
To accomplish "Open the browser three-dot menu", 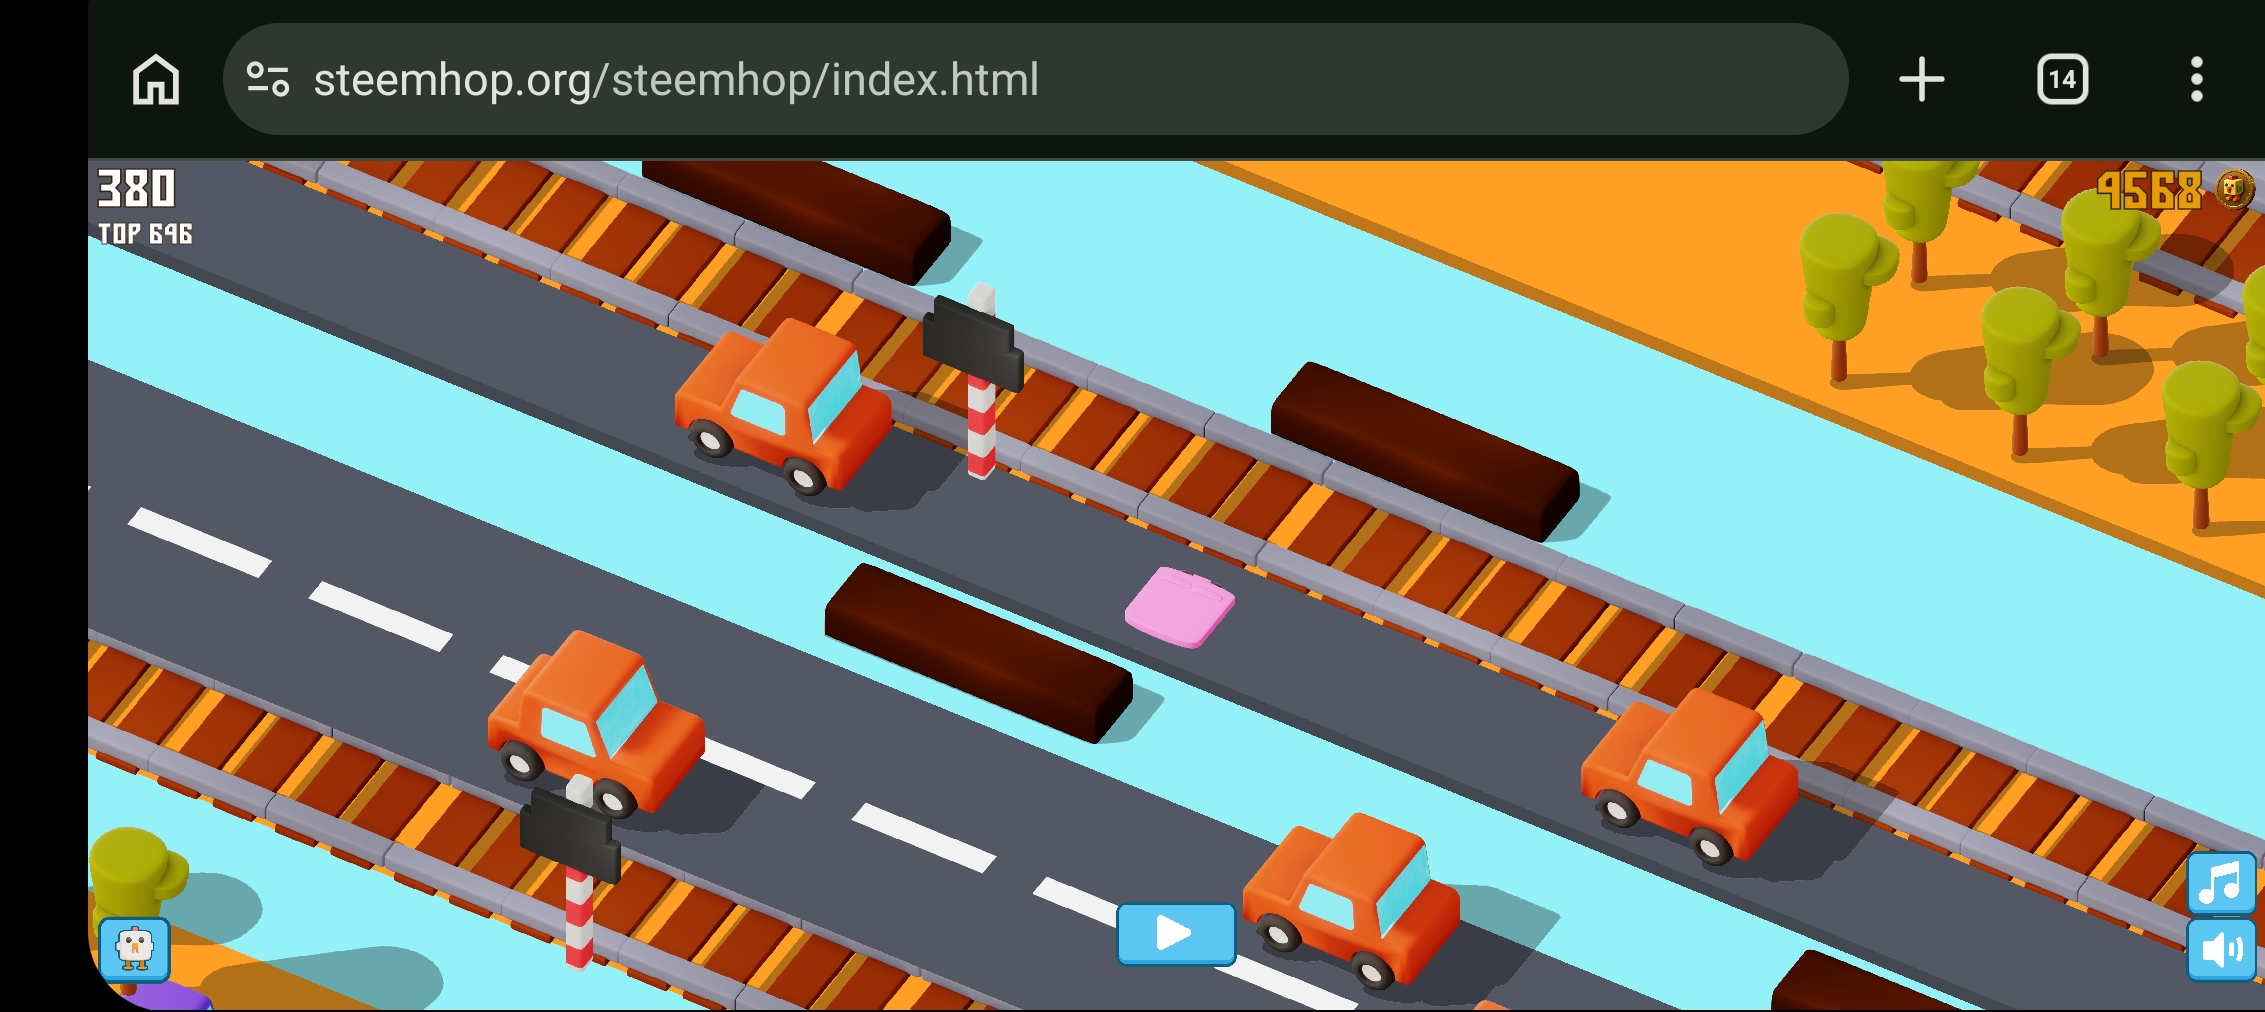I will tap(2196, 80).
